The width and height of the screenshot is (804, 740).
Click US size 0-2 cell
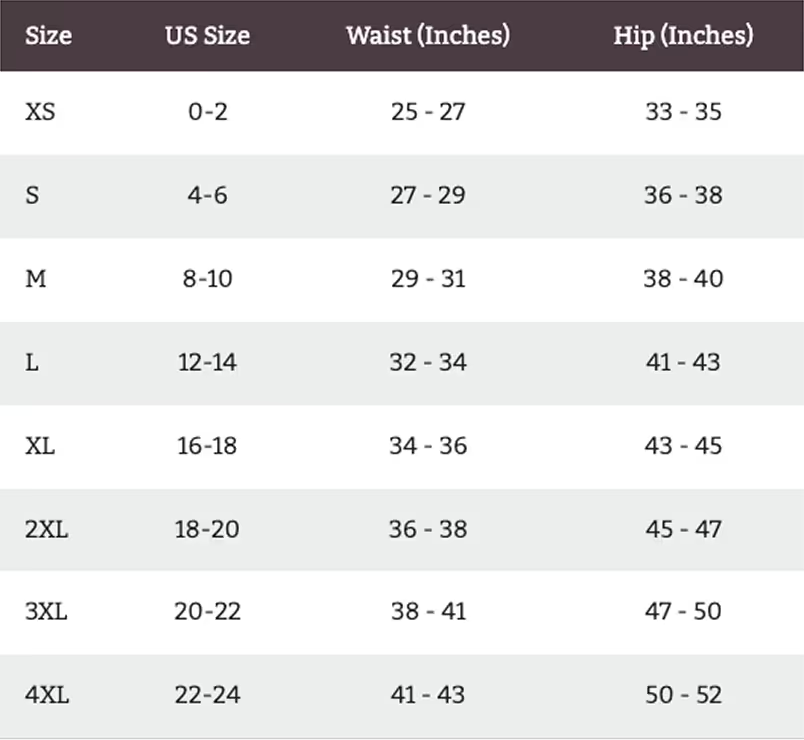[x=207, y=111]
